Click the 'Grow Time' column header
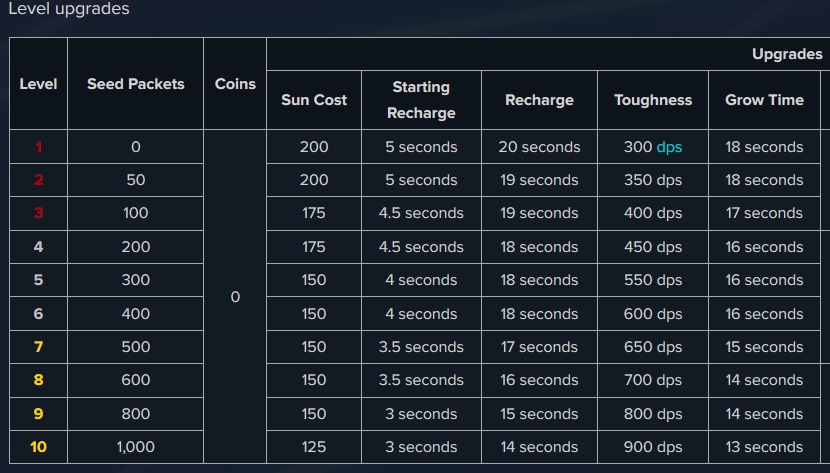 click(764, 100)
